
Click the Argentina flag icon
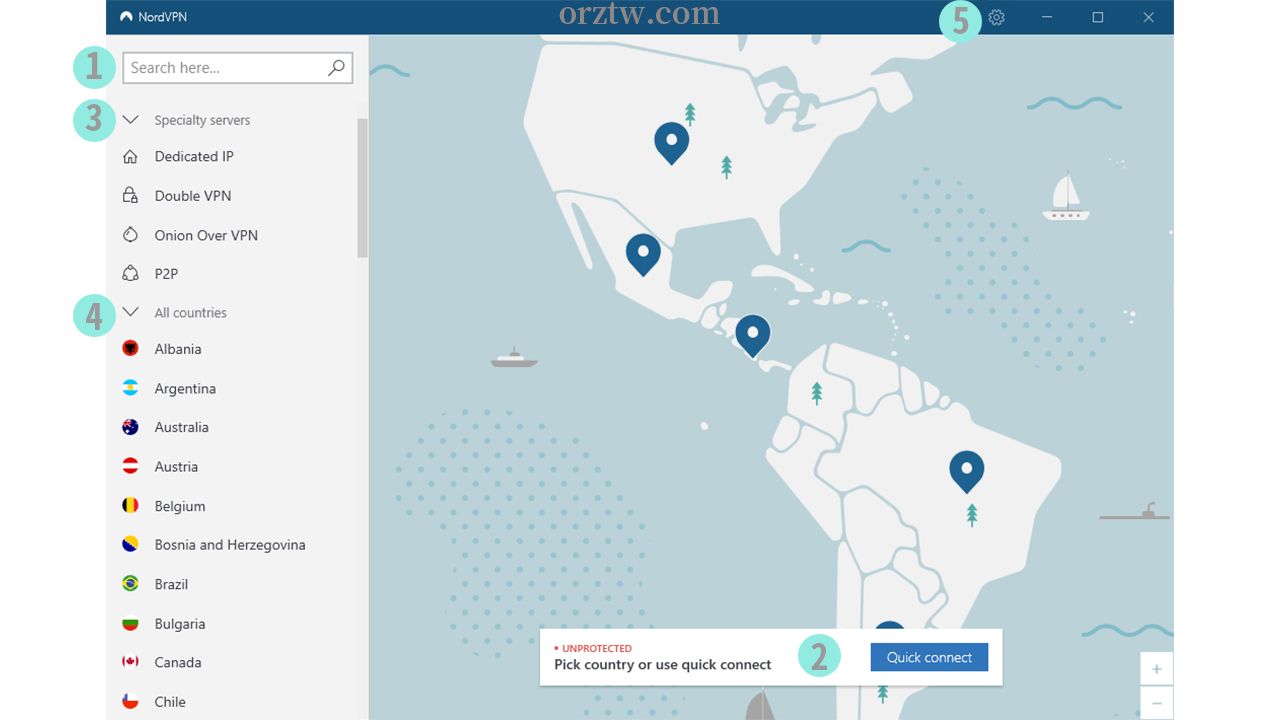(130, 387)
